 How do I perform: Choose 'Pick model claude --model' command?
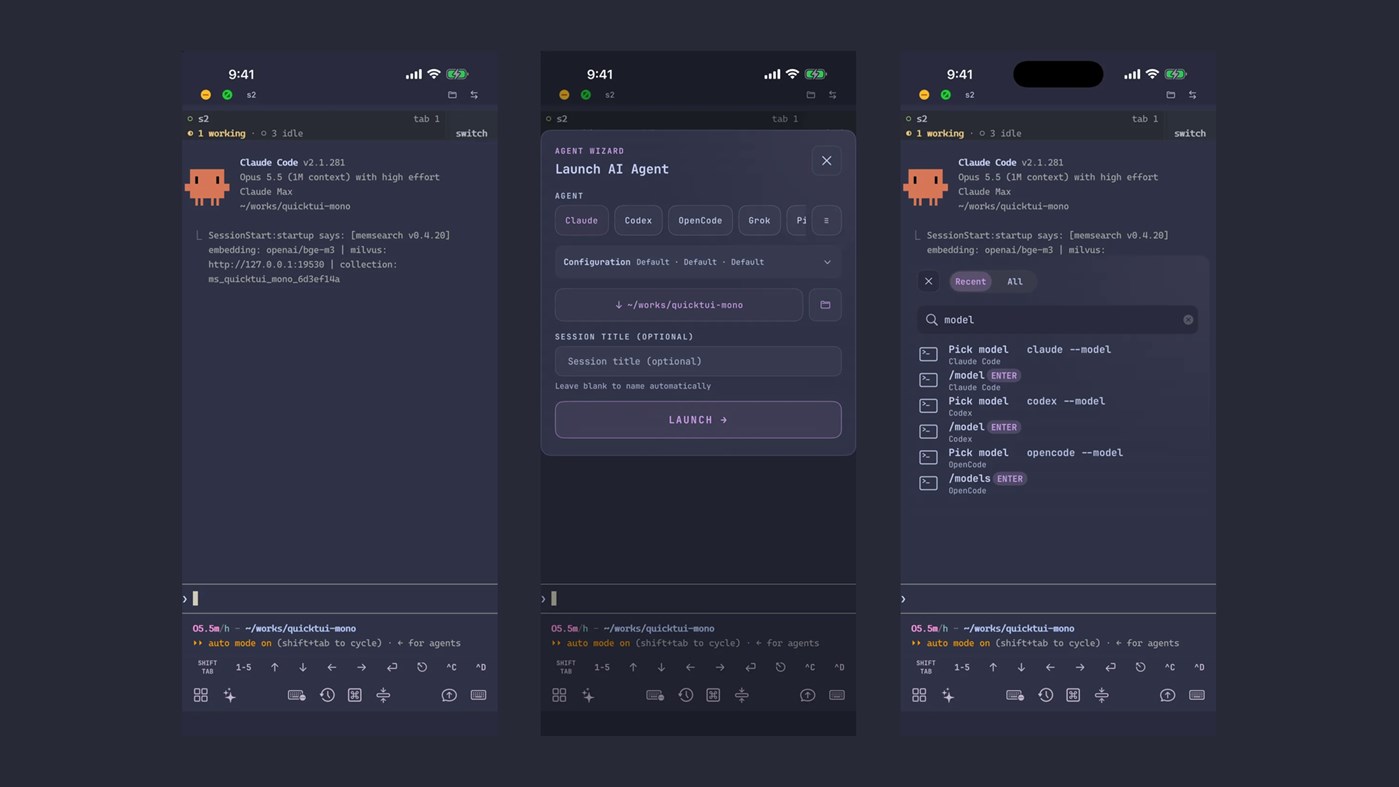pos(1058,354)
